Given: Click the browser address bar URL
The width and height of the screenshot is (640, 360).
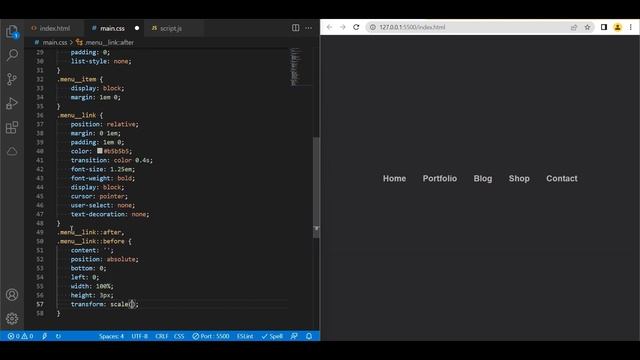Looking at the screenshot, I should click(x=412, y=27).
